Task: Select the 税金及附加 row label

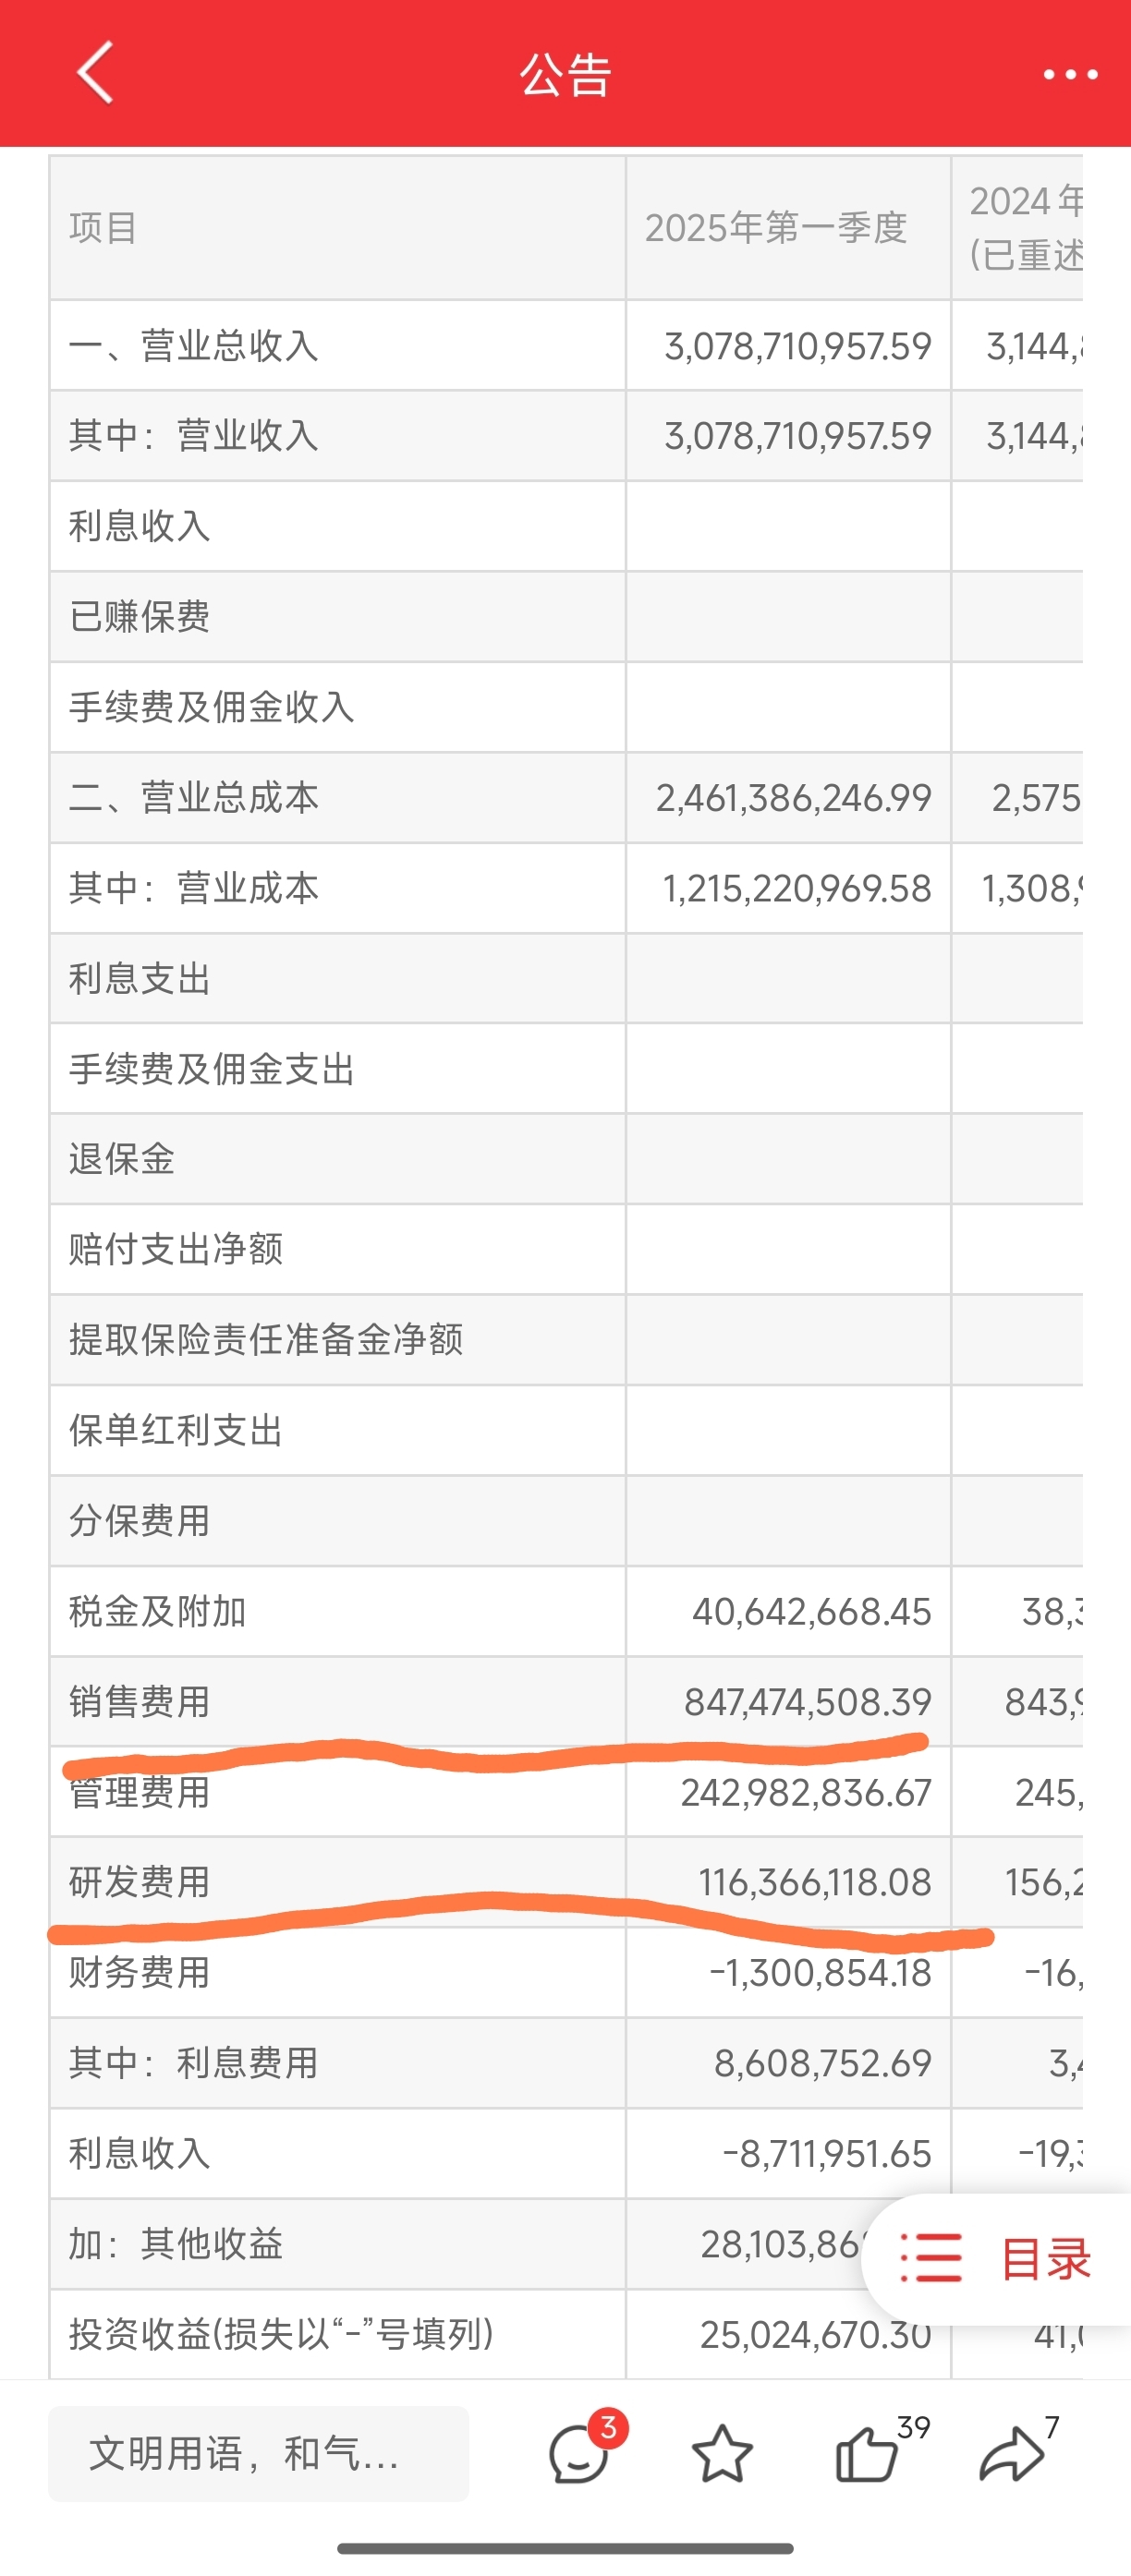Action: tap(158, 1611)
